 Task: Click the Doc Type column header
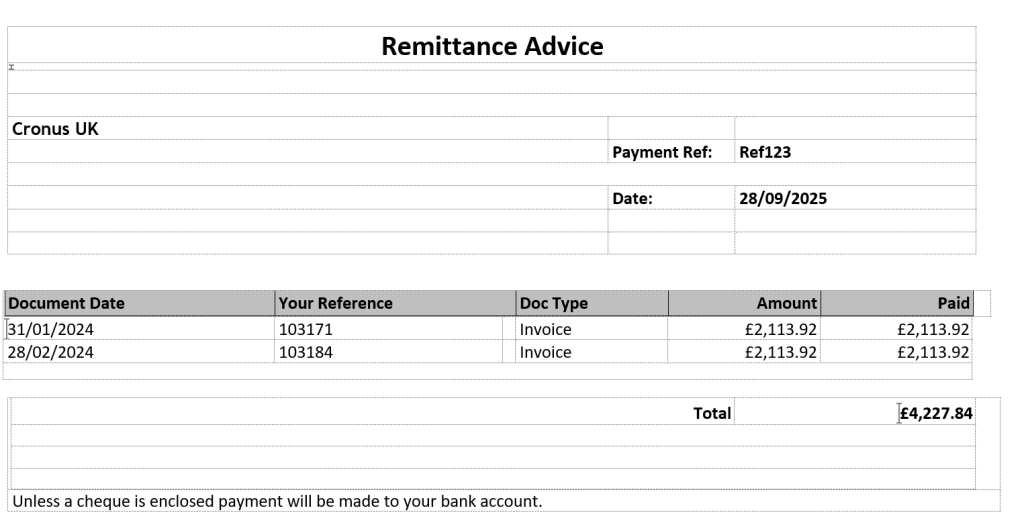[x=553, y=304]
